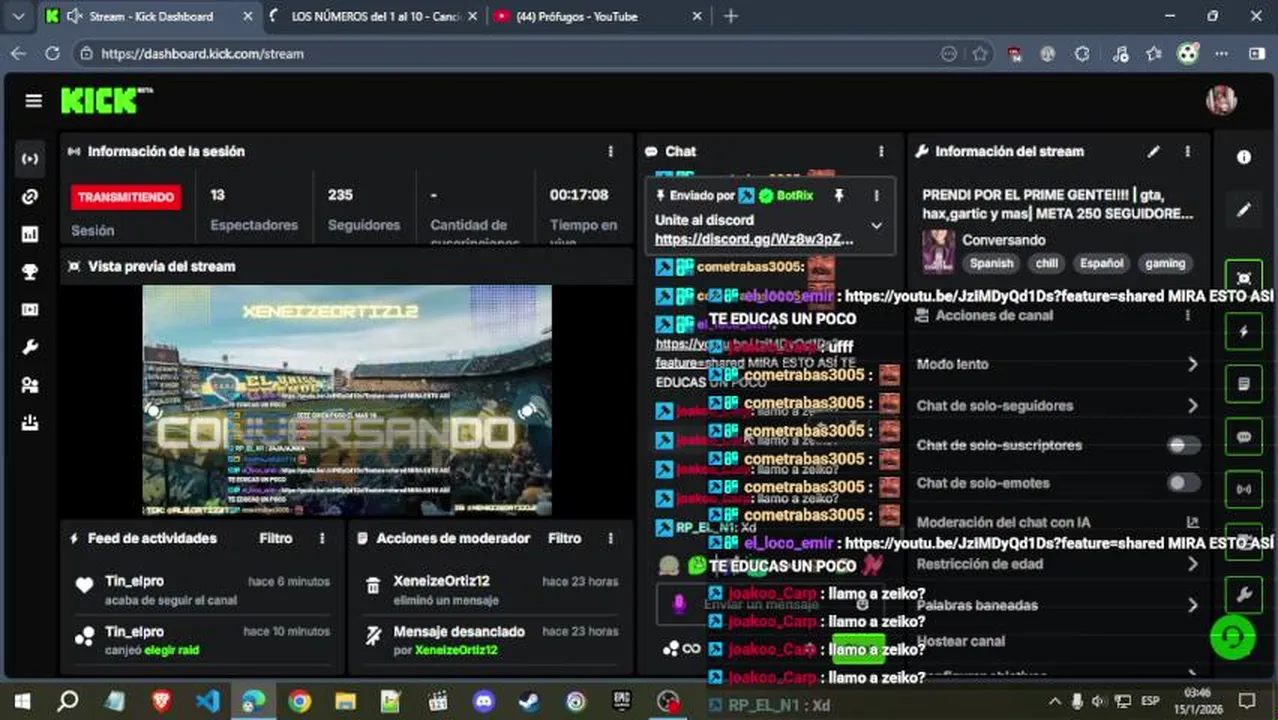Click trash icon beside XeneizeOrtiz12 moderator action
The width and height of the screenshot is (1278, 720).
click(373, 586)
